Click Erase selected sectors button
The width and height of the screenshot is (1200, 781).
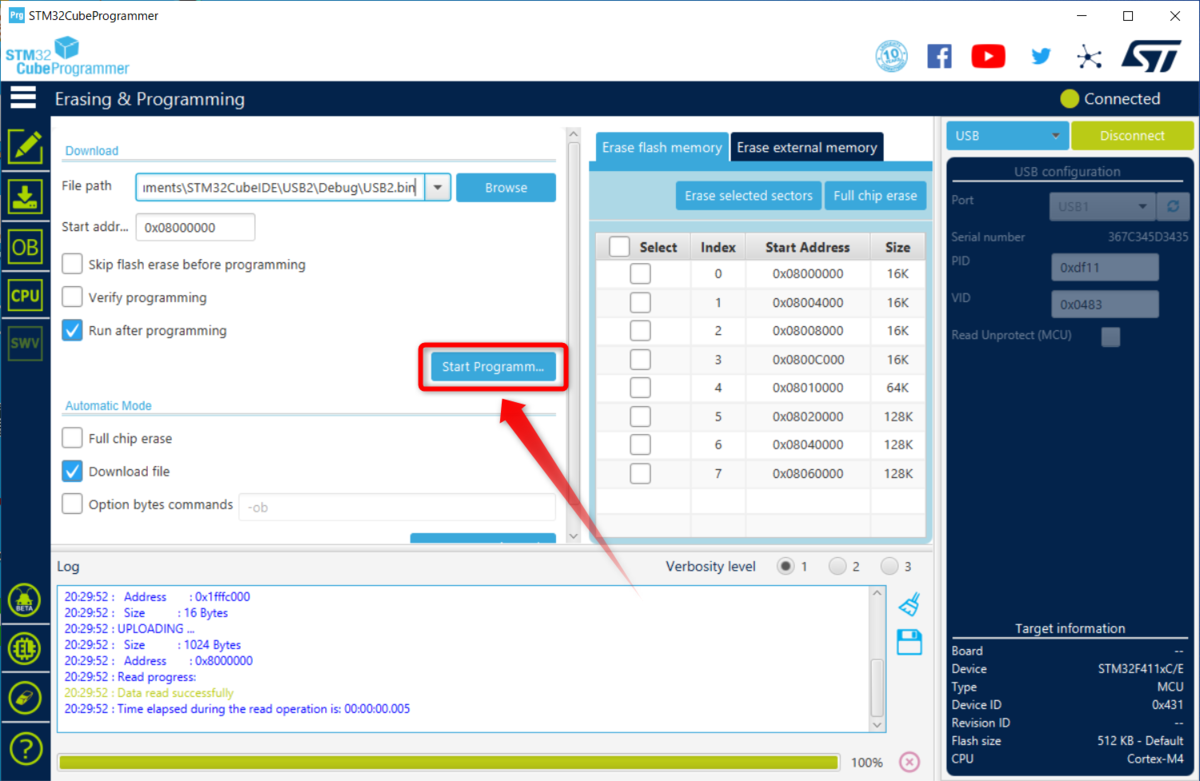click(749, 195)
